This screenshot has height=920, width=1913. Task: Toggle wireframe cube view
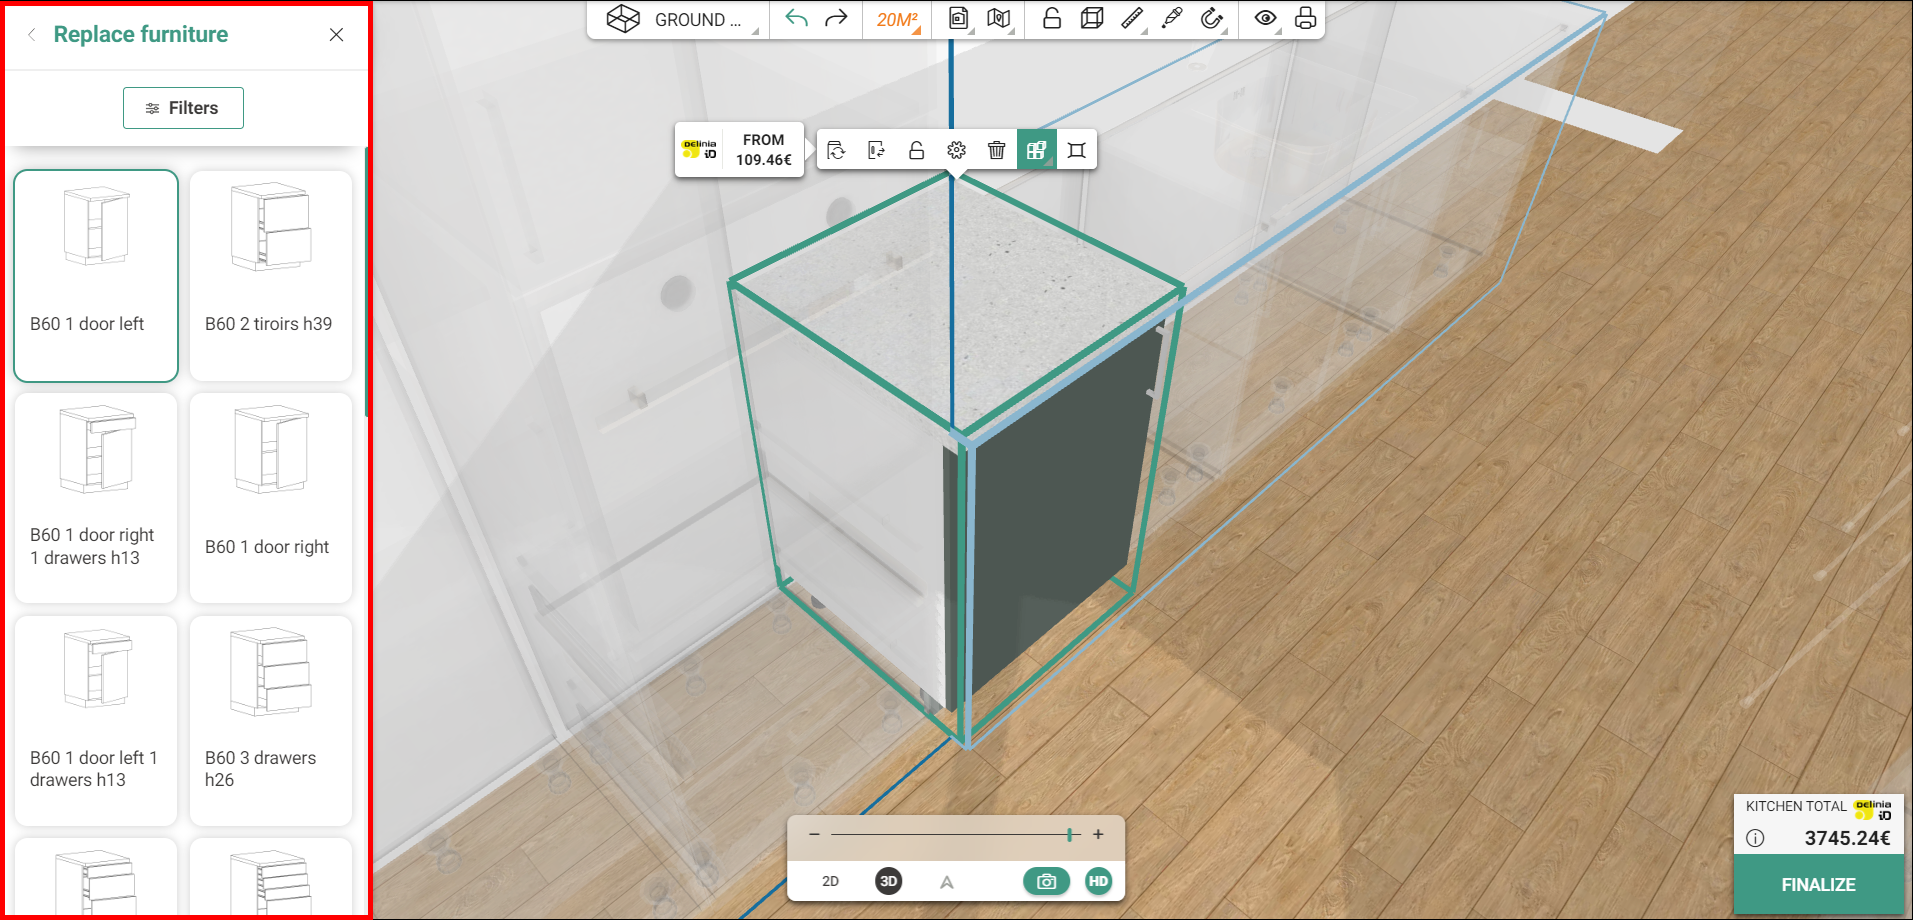(1092, 18)
